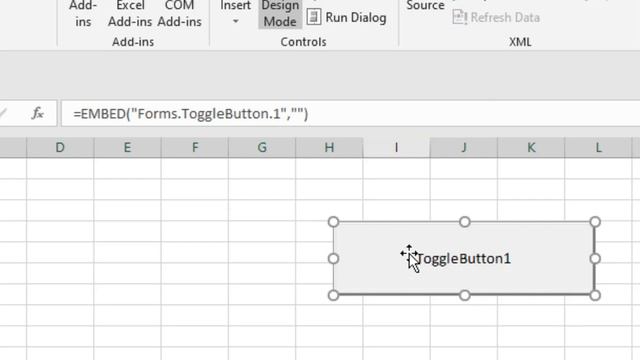Click the Run Dialog label
640x360 pixels.
coord(356,18)
